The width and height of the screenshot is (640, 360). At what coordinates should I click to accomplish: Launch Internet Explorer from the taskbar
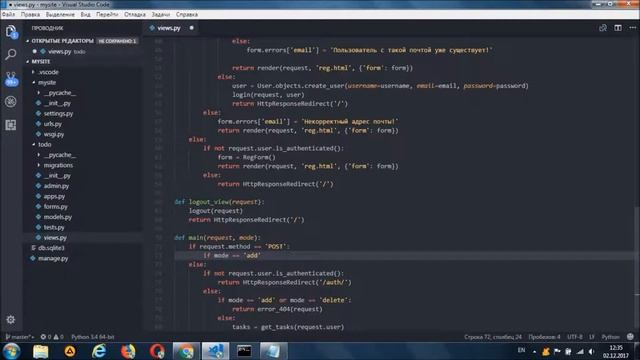99,351
